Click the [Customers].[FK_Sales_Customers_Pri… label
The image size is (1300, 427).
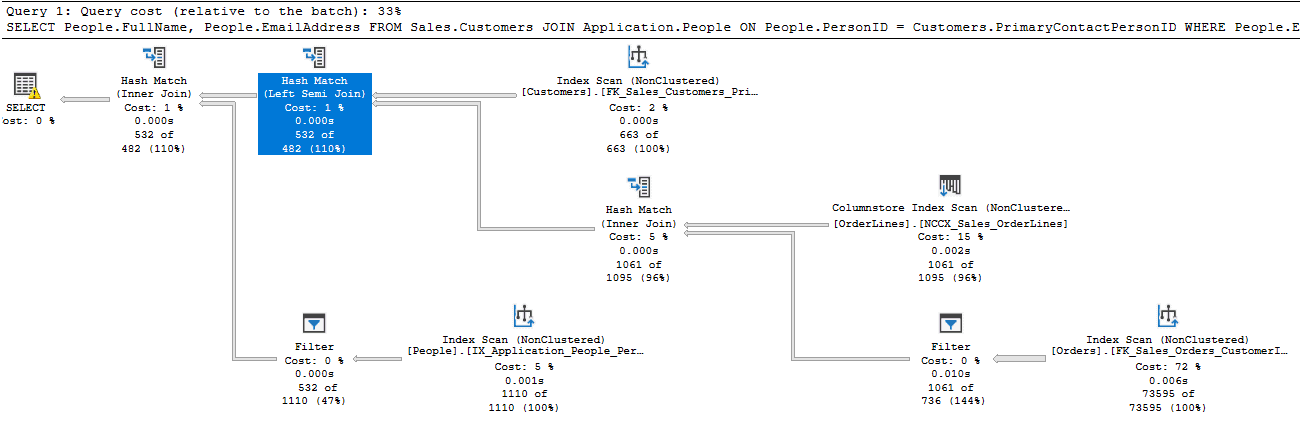[639, 93]
